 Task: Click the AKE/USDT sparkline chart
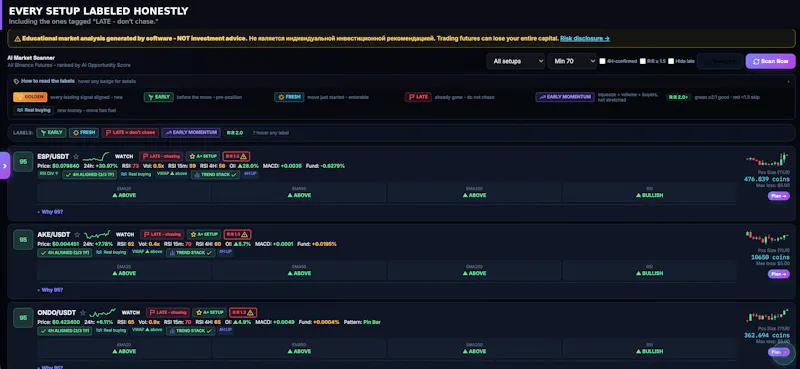tap(97, 234)
